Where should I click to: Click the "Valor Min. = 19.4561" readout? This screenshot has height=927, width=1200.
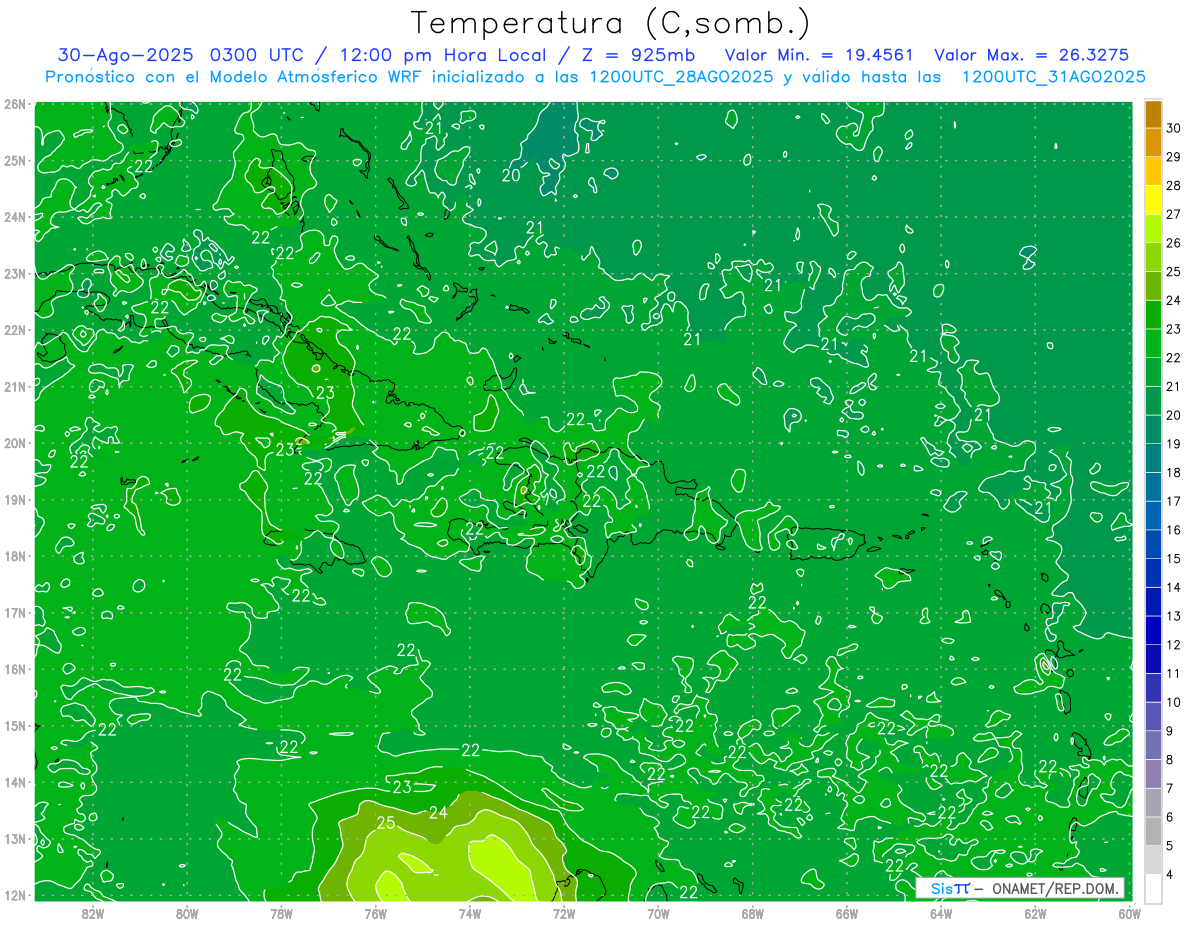(x=819, y=55)
